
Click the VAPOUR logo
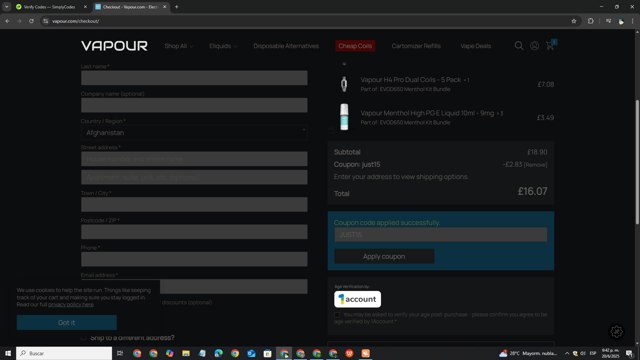(x=114, y=46)
